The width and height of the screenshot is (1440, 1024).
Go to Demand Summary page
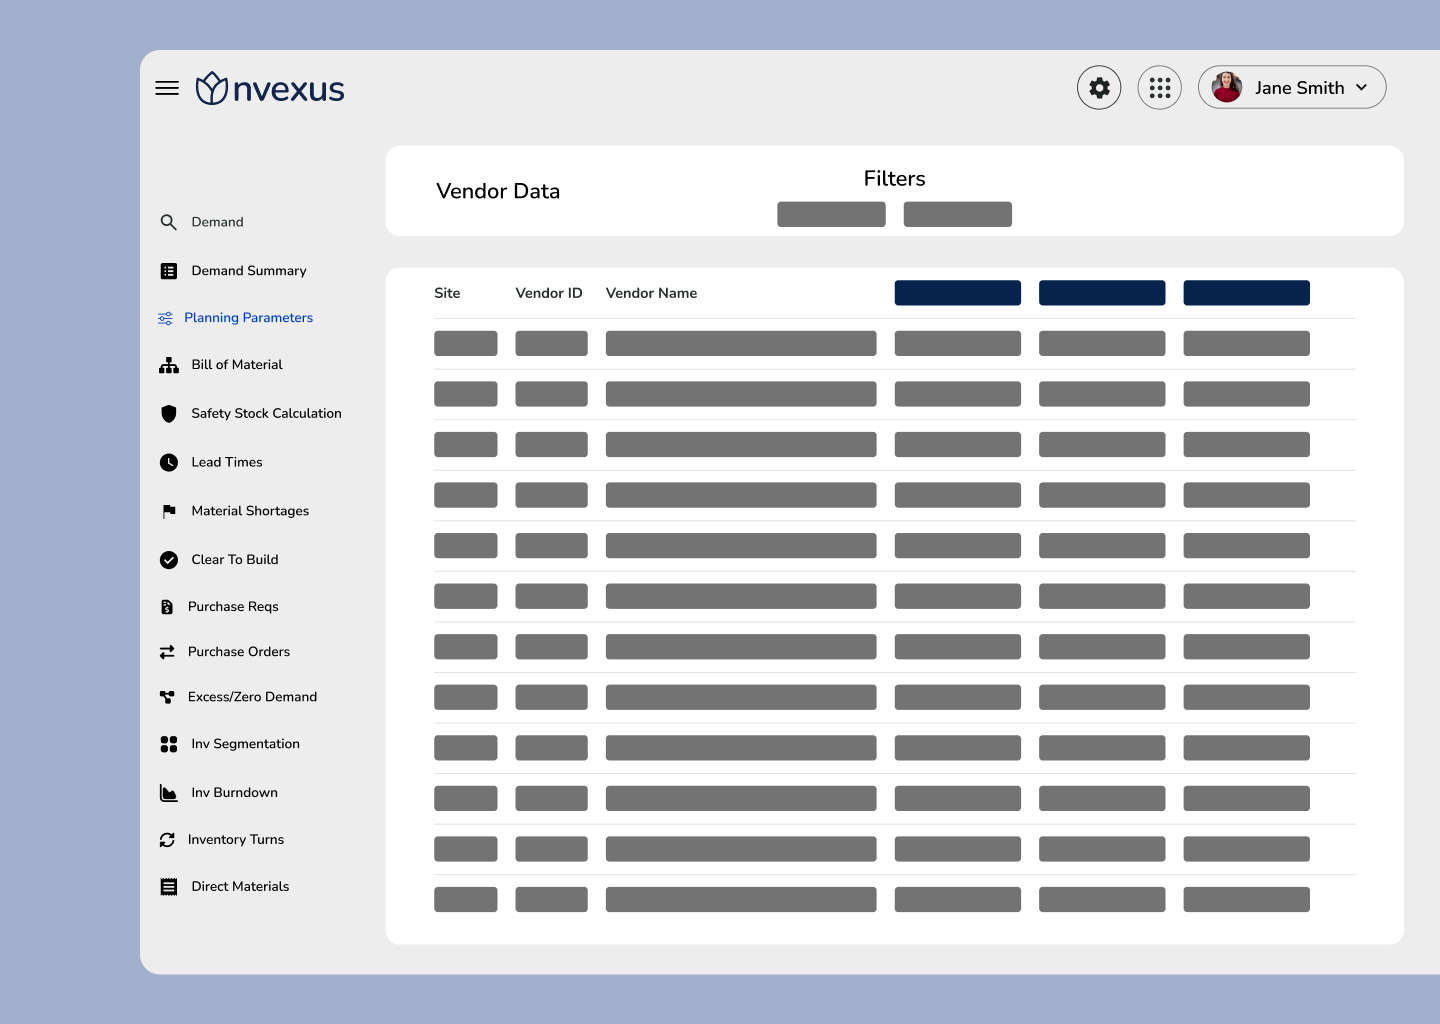point(249,271)
